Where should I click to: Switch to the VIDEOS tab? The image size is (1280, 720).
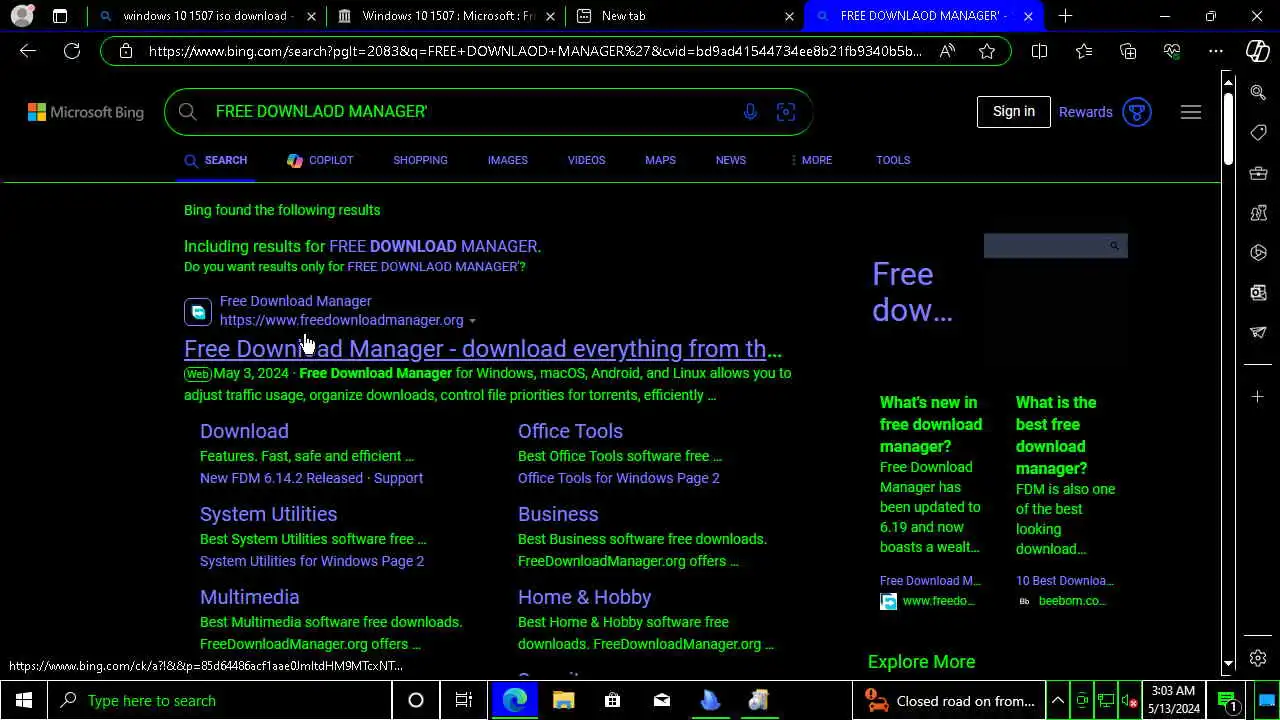click(x=586, y=160)
